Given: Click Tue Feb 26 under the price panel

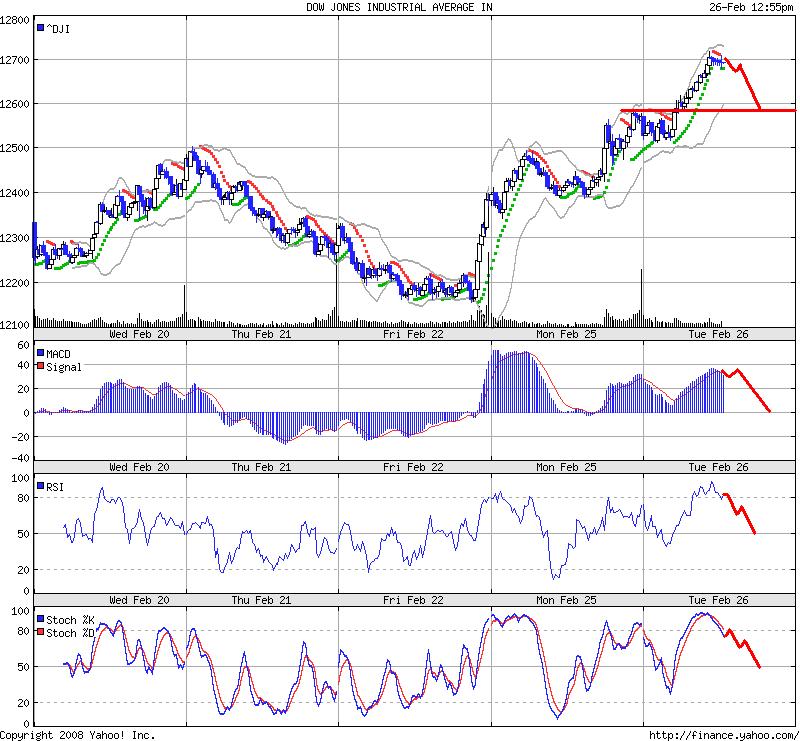Looking at the screenshot, I should click(x=718, y=334).
